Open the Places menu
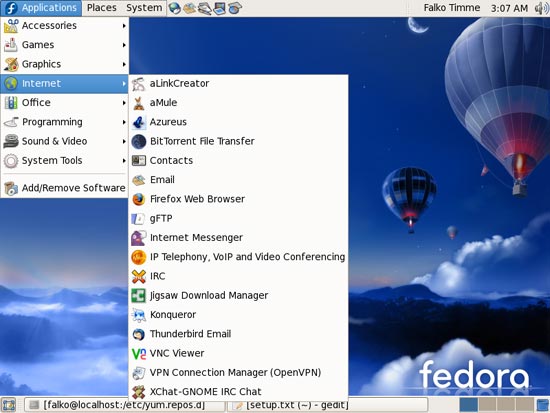The height and width of the screenshot is (413, 550). click(x=101, y=8)
